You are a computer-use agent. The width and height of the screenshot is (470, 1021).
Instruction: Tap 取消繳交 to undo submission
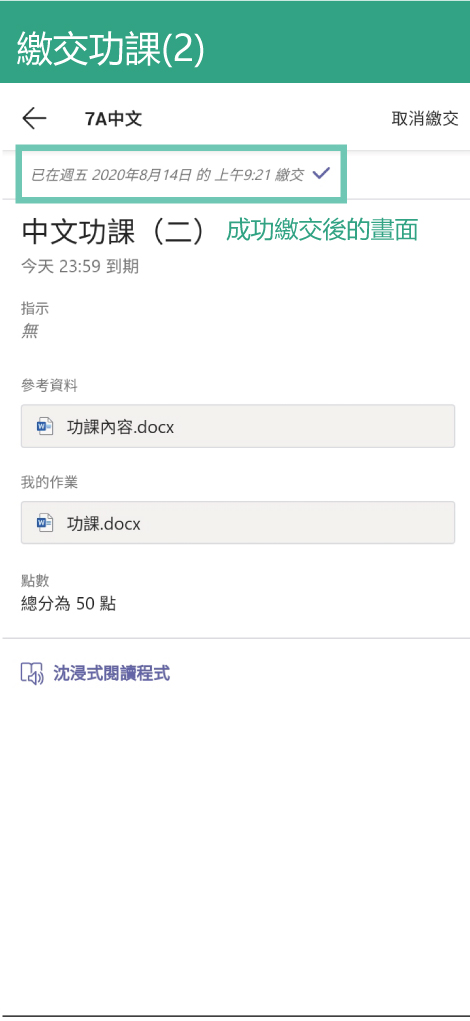425,119
